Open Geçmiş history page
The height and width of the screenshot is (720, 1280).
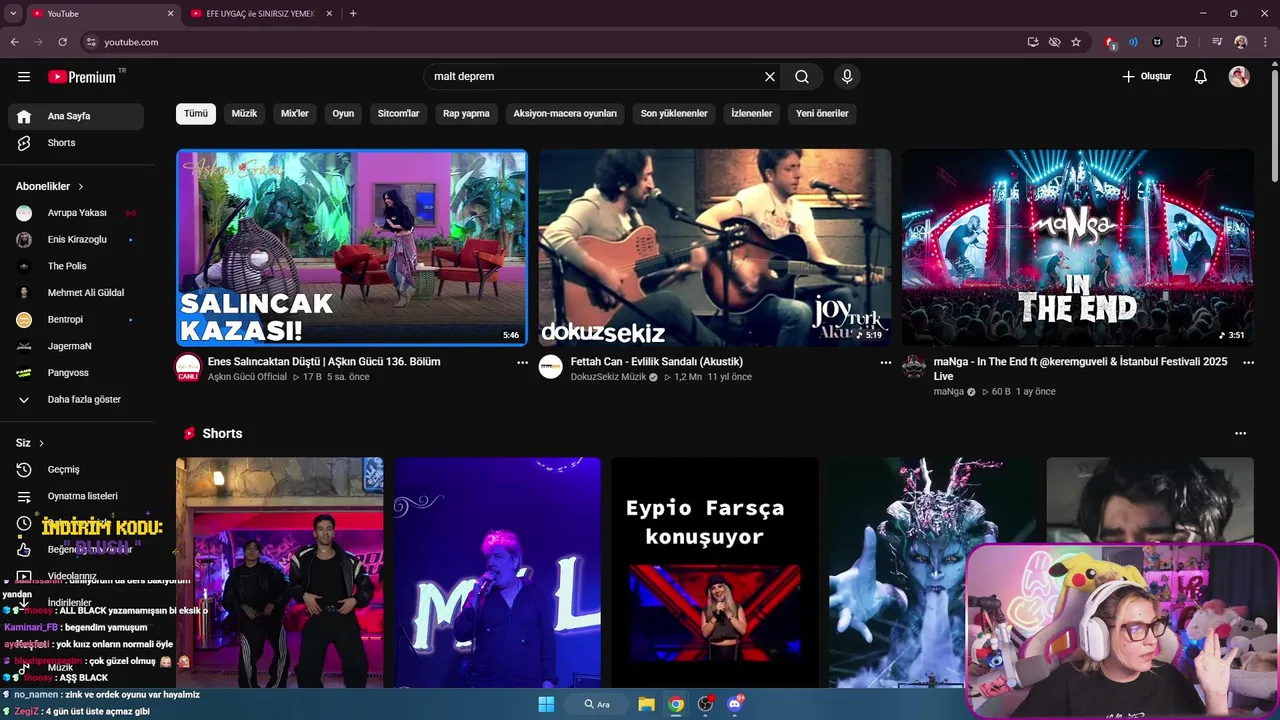[x=76, y=470]
